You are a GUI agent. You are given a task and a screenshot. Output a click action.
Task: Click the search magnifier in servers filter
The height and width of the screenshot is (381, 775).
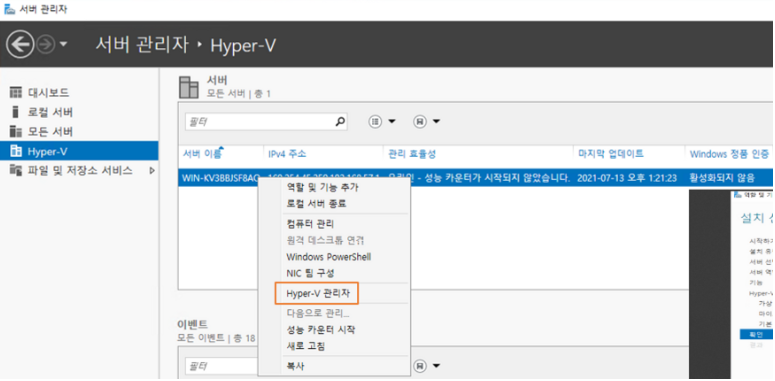340,121
